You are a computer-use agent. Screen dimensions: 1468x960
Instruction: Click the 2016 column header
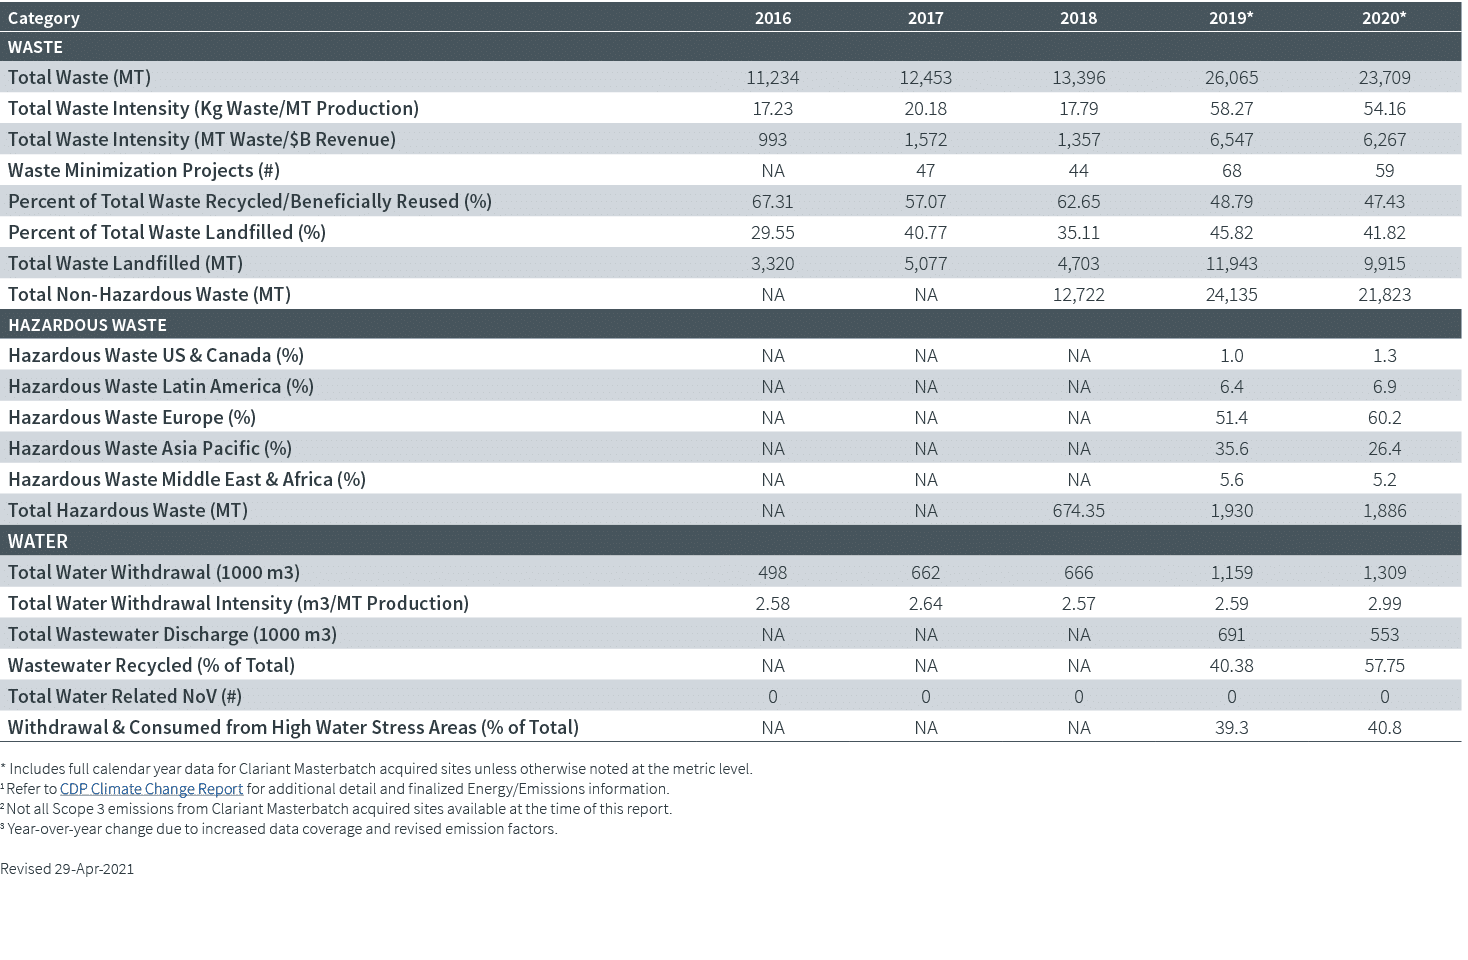[x=773, y=17]
